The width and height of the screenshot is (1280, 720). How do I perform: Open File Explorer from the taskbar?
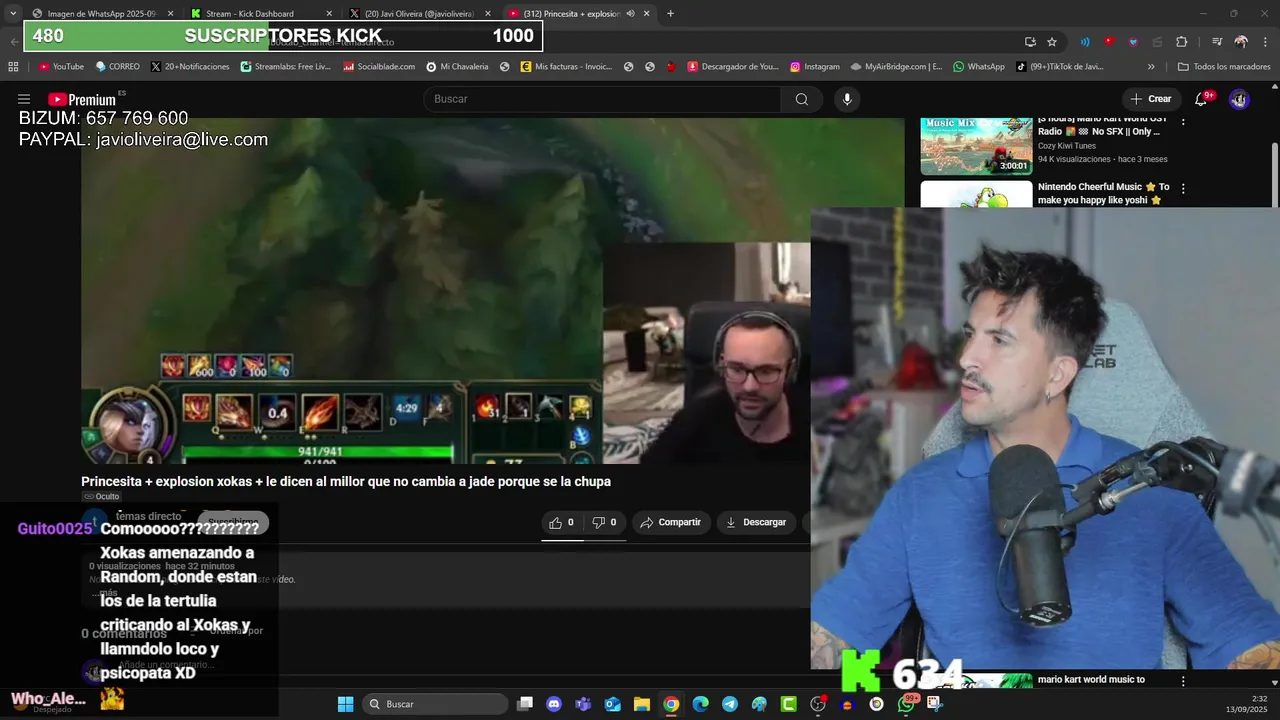[x=642, y=704]
